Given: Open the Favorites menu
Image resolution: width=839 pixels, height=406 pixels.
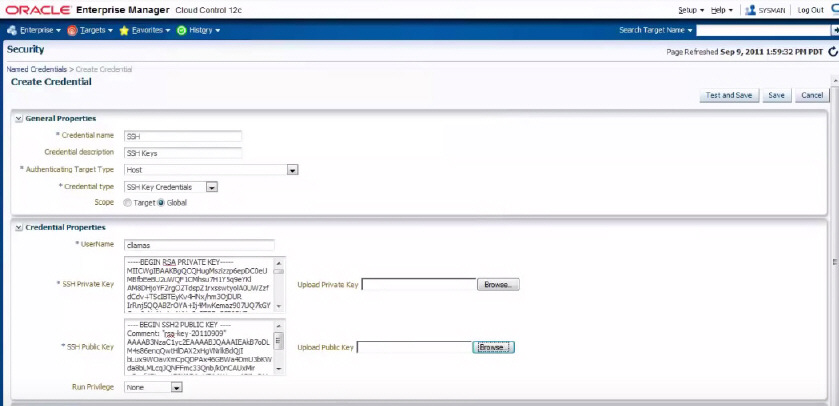Looking at the screenshot, I should (x=151, y=30).
